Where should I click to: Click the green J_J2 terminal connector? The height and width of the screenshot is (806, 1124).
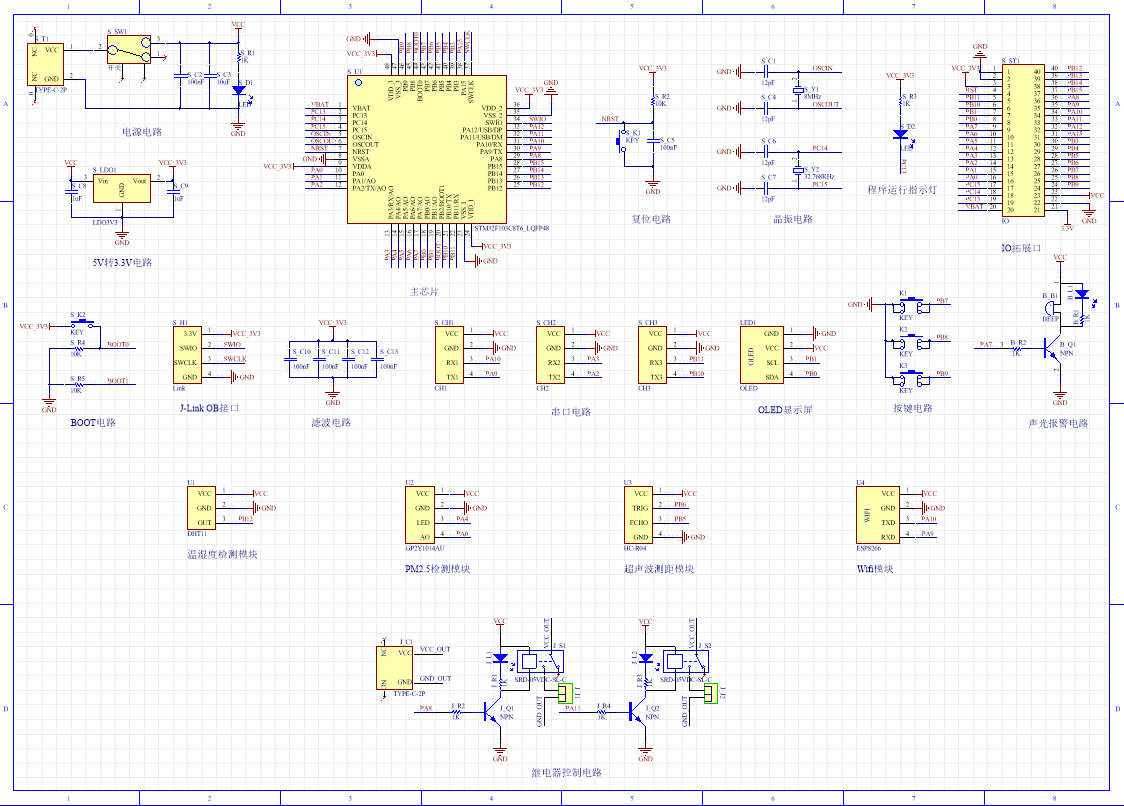710,693
